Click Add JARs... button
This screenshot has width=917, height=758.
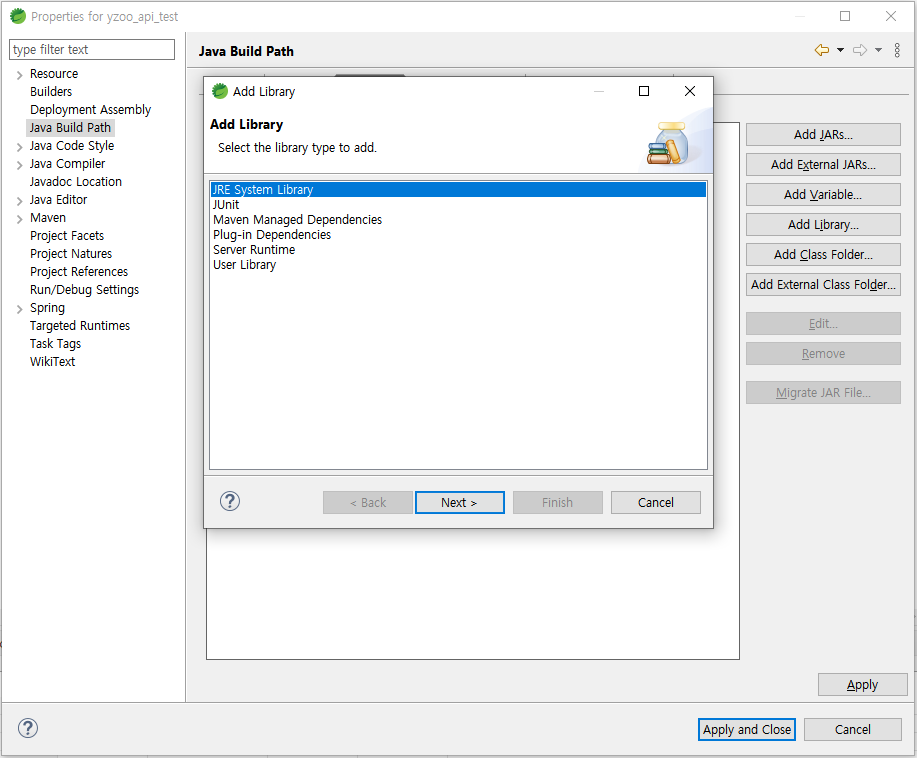pyautogui.click(x=823, y=135)
